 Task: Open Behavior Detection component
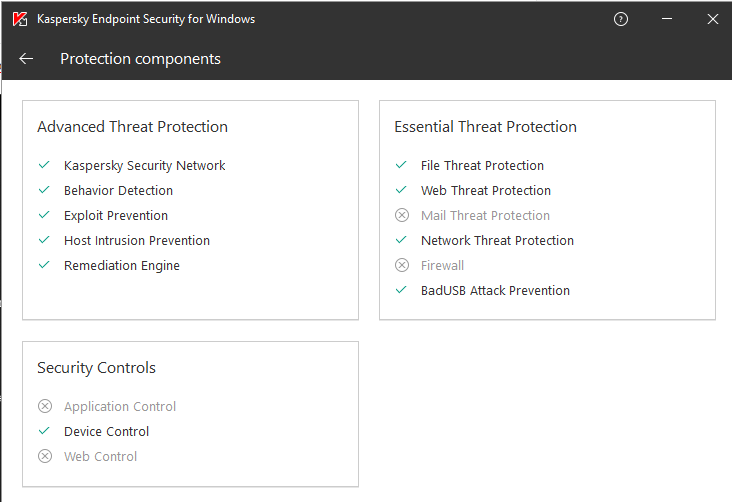pos(118,191)
